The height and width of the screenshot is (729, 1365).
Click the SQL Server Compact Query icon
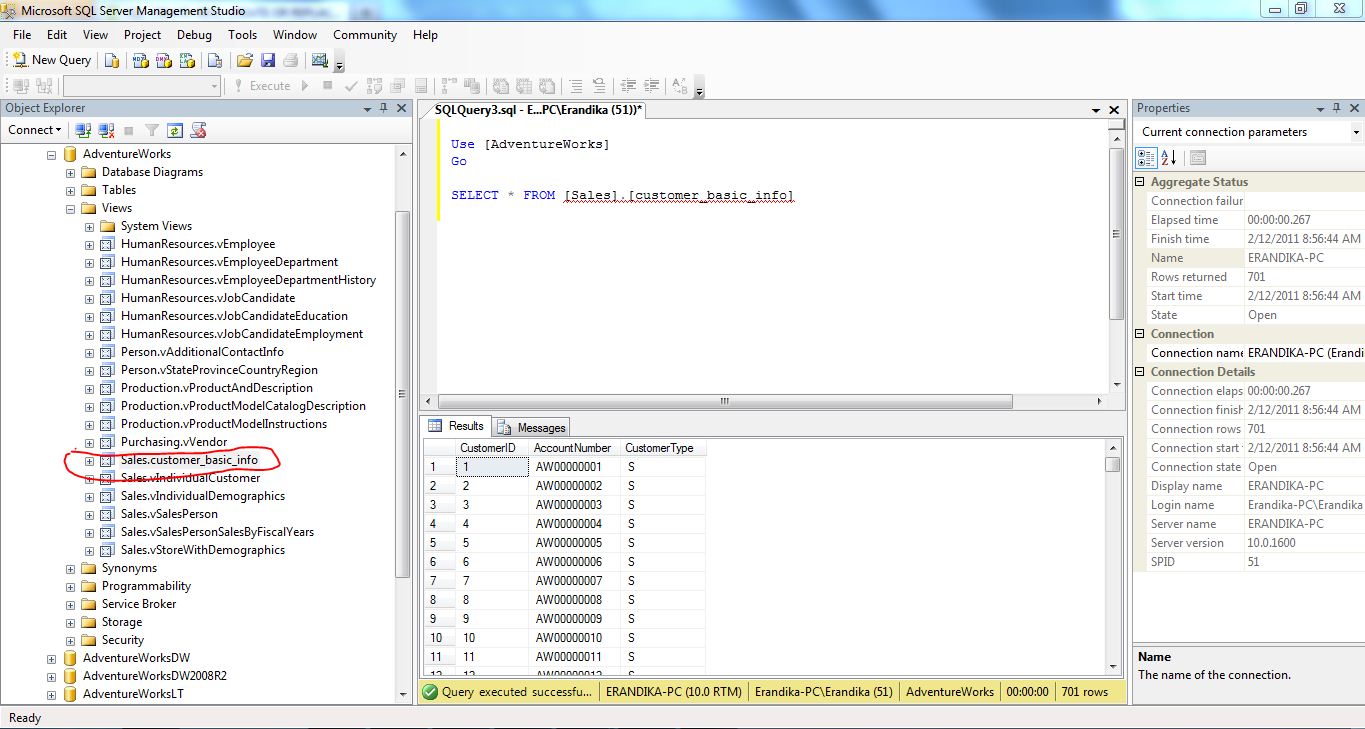(x=214, y=60)
